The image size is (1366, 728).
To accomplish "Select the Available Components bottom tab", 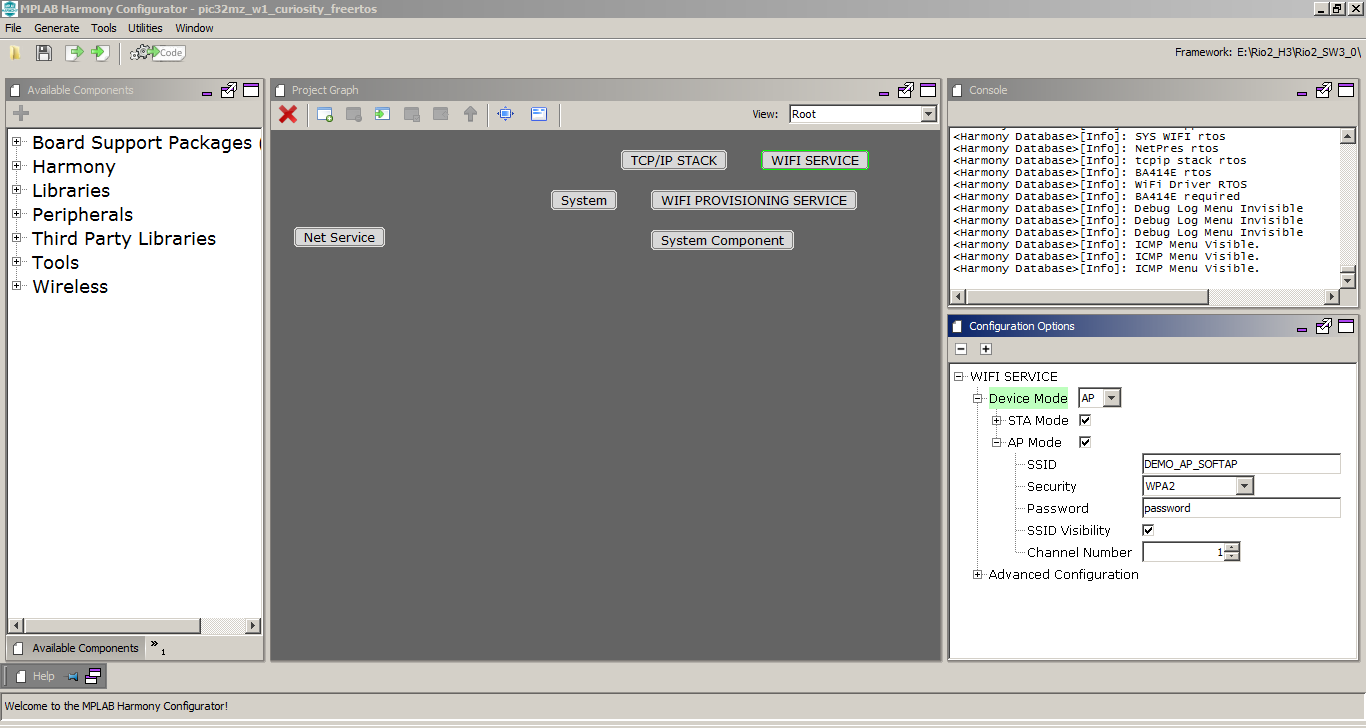I will (76, 648).
